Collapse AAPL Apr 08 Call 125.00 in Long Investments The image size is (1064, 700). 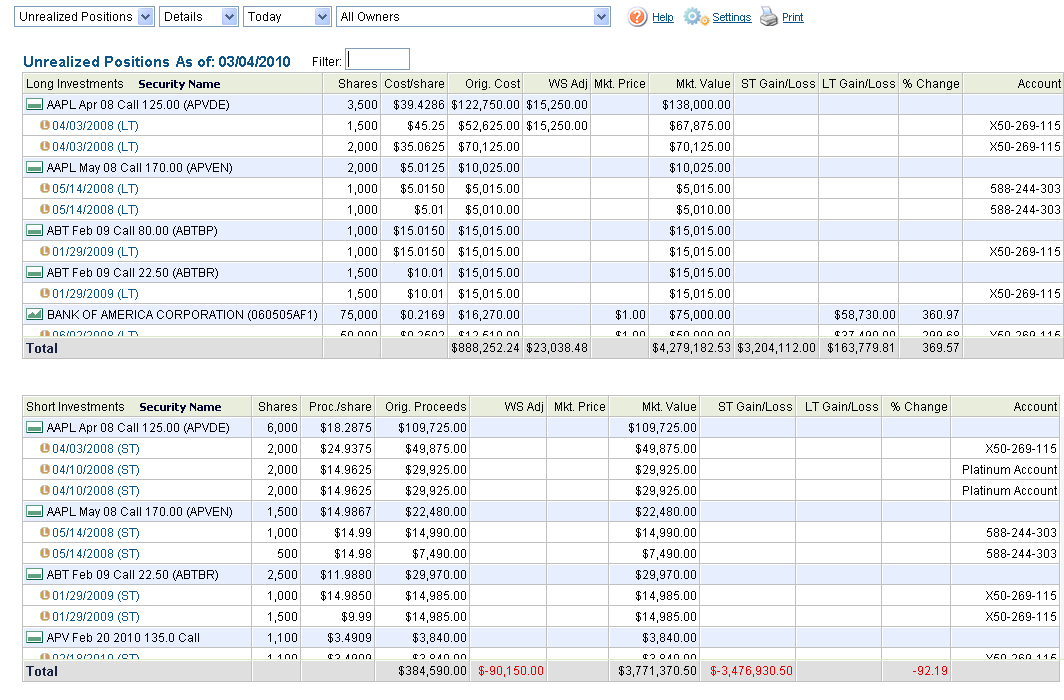click(34, 104)
